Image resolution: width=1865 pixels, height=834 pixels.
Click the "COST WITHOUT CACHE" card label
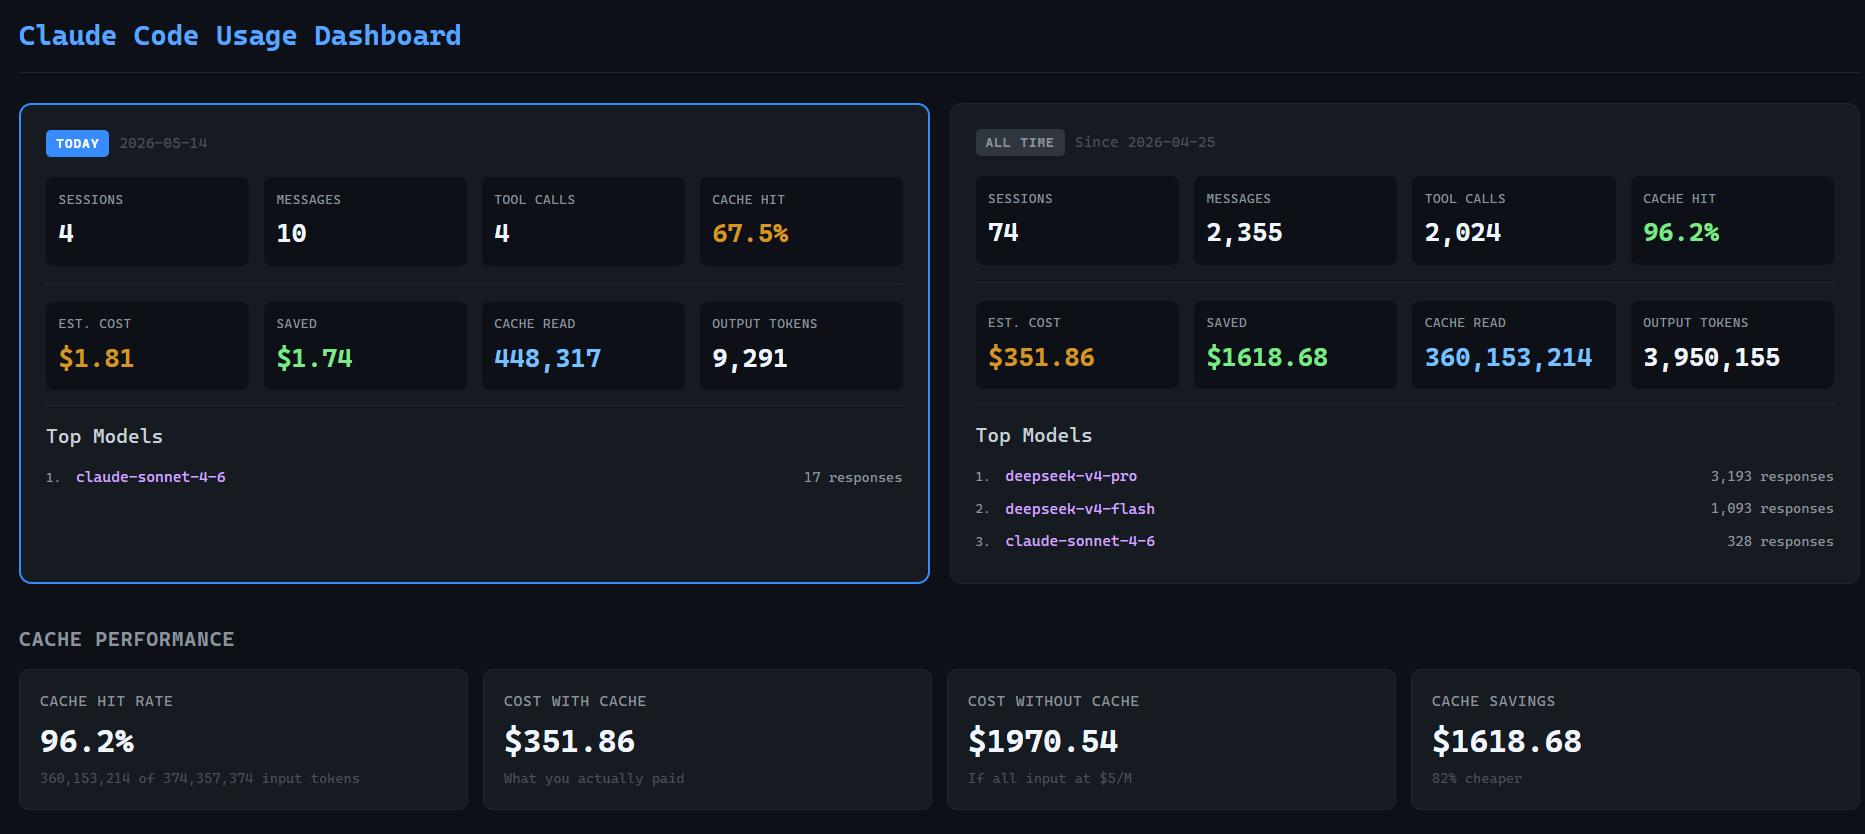coord(1053,701)
